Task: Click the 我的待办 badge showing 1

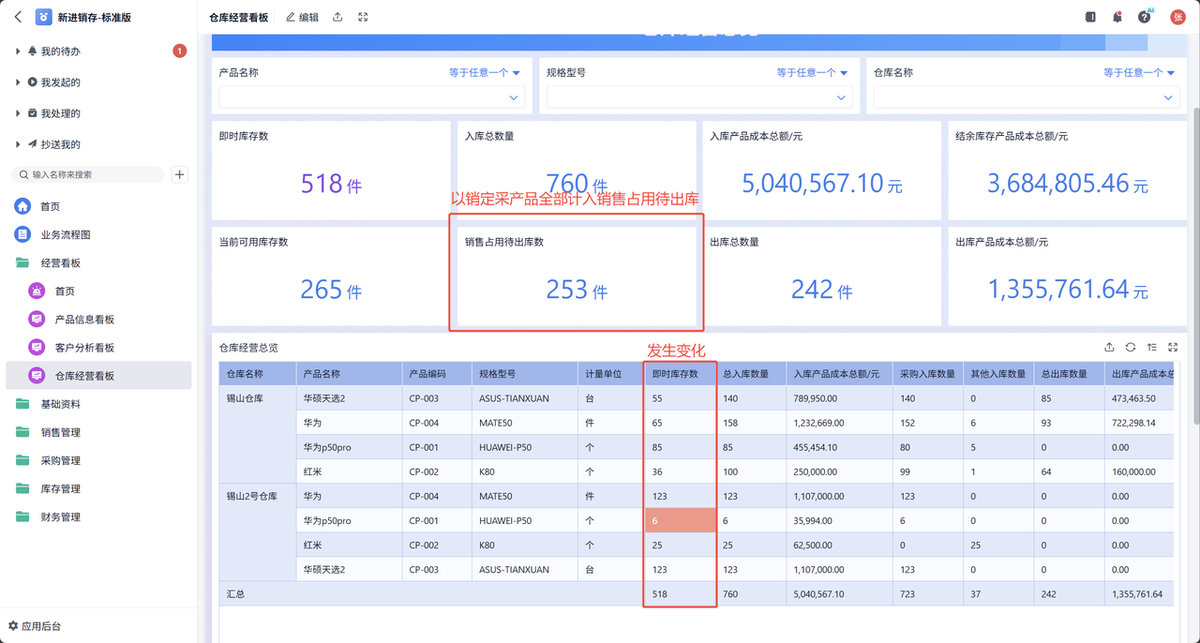Action: coord(179,50)
